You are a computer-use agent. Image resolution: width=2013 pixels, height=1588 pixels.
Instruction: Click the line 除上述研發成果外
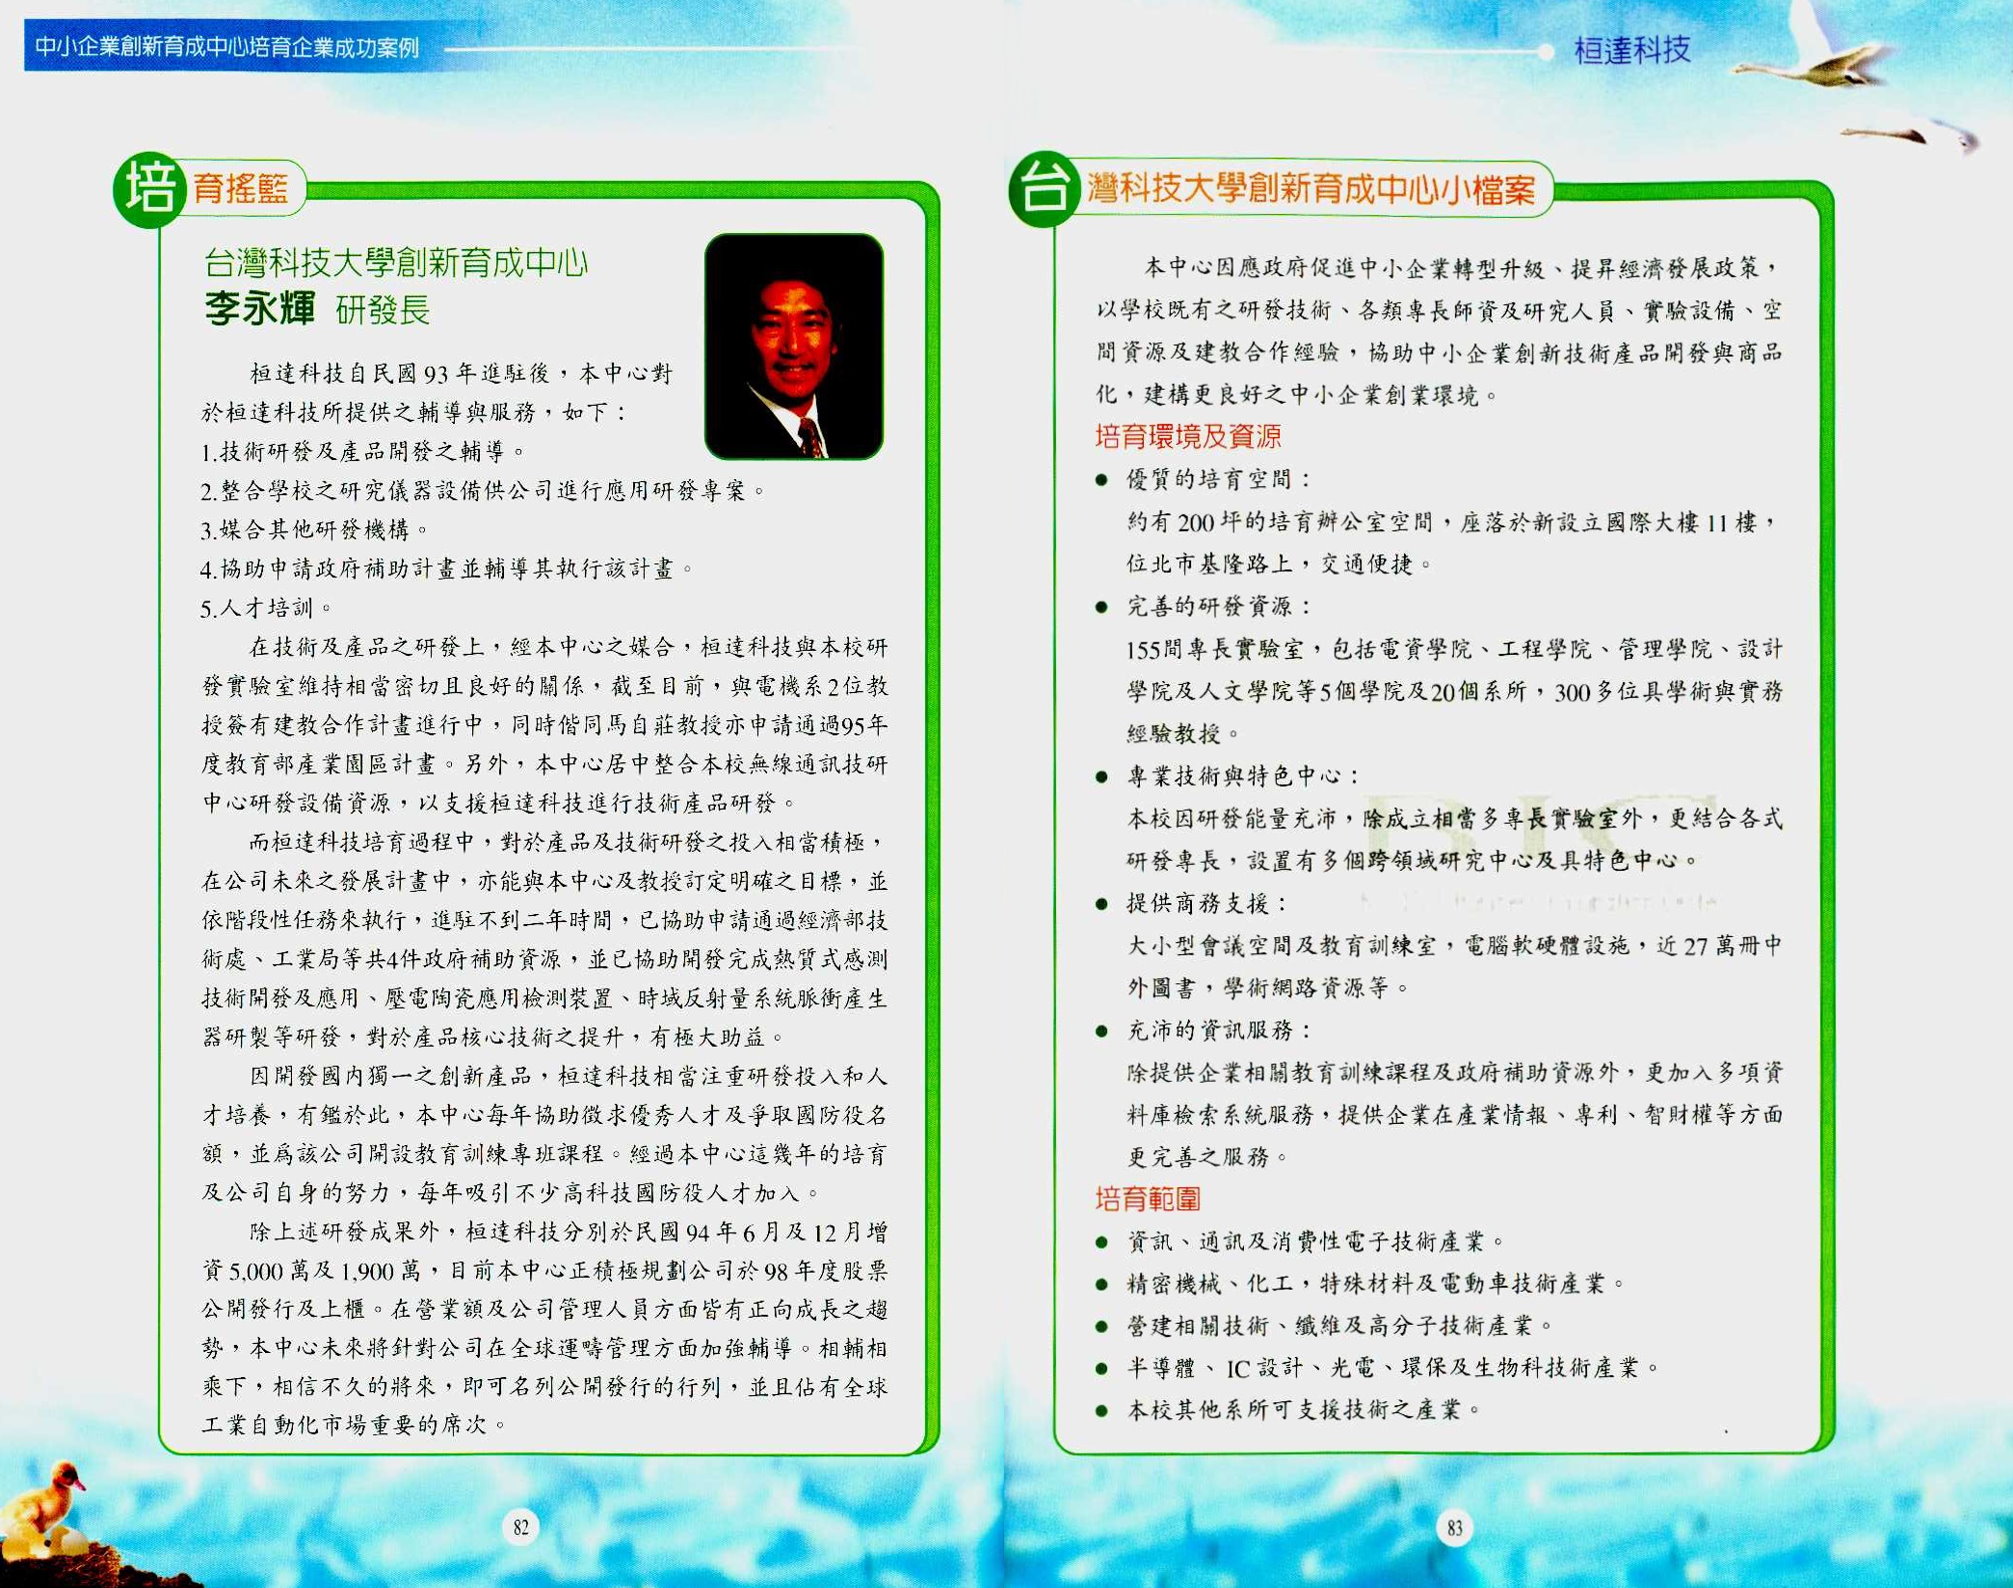pyautogui.click(x=568, y=1232)
